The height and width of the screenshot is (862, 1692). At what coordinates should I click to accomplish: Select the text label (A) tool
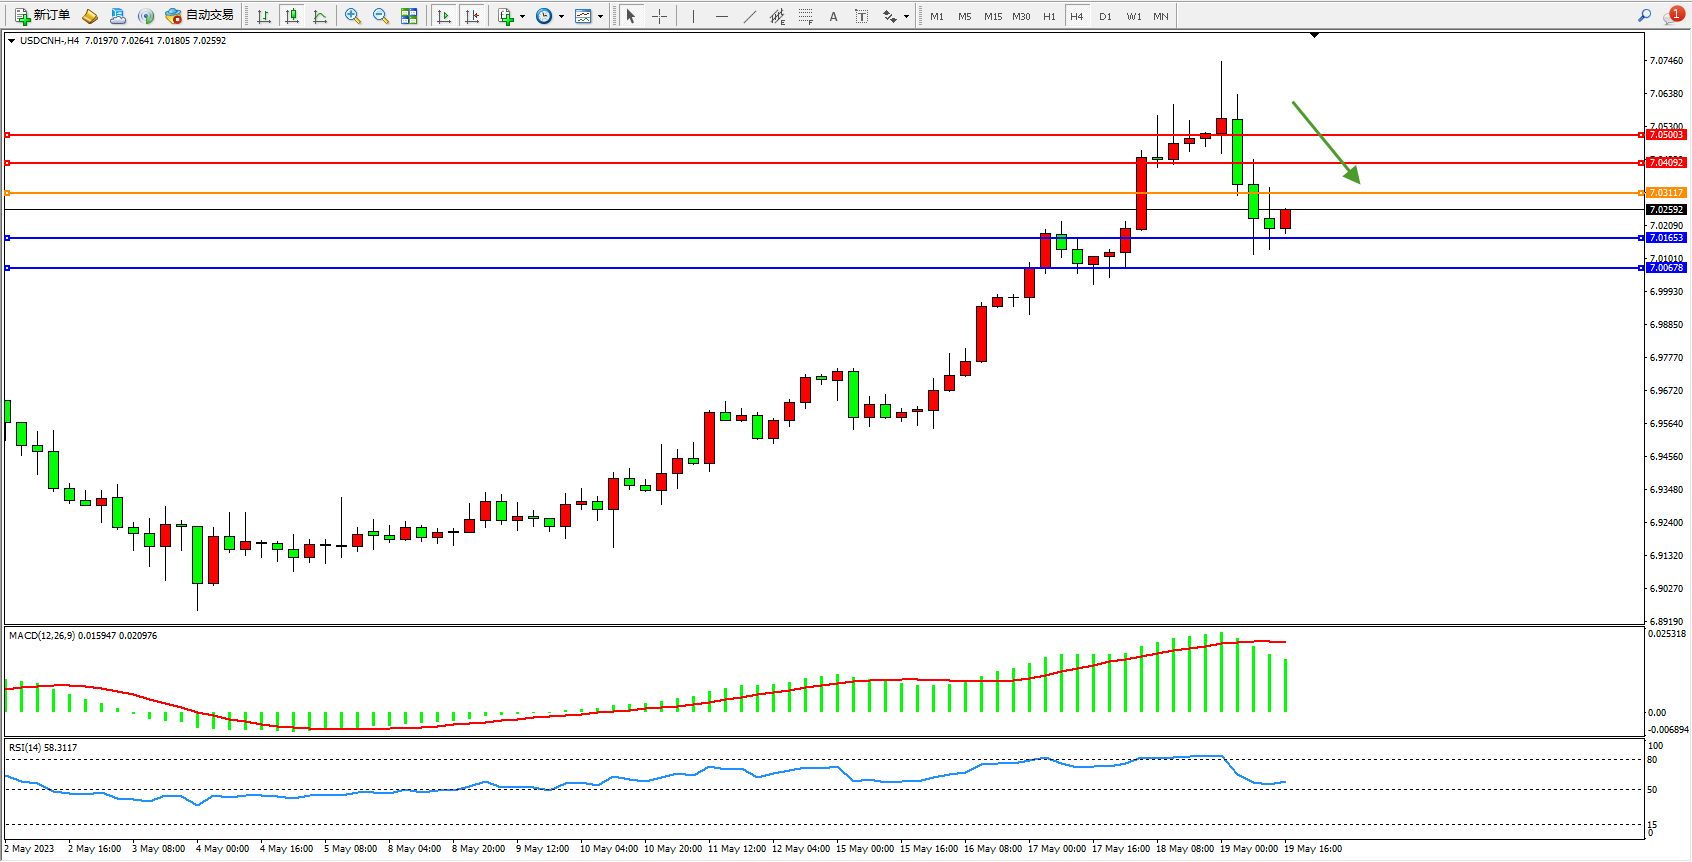pyautogui.click(x=833, y=16)
